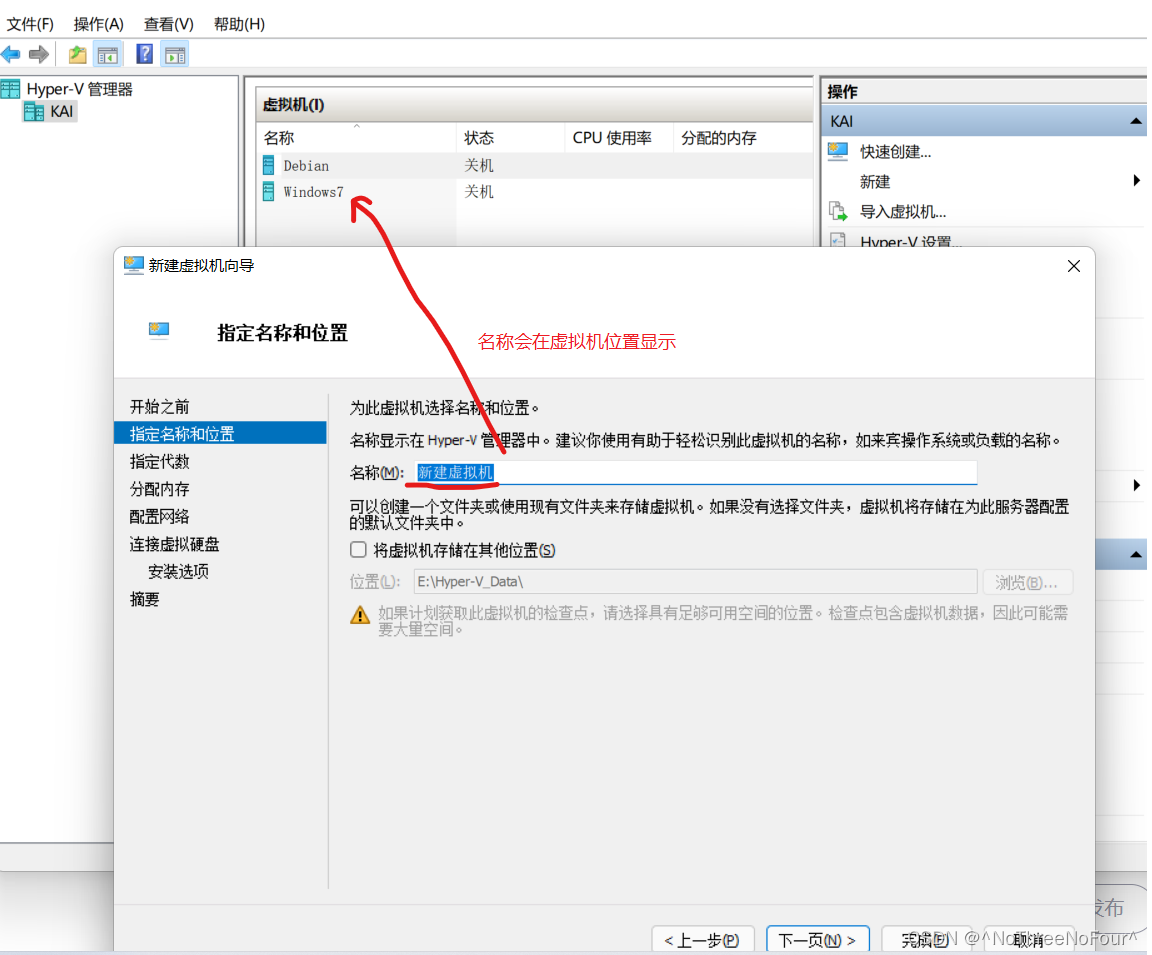Image resolution: width=1152 pixels, height=955 pixels.
Task: Enable 将虚拟机存储在其他位置 checkbox
Action: click(359, 549)
